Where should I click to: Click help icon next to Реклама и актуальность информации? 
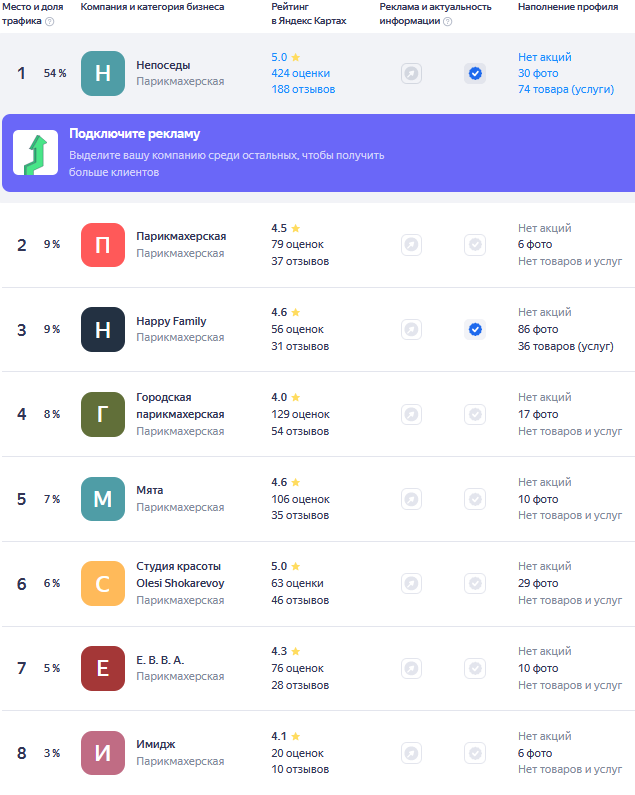(447, 21)
